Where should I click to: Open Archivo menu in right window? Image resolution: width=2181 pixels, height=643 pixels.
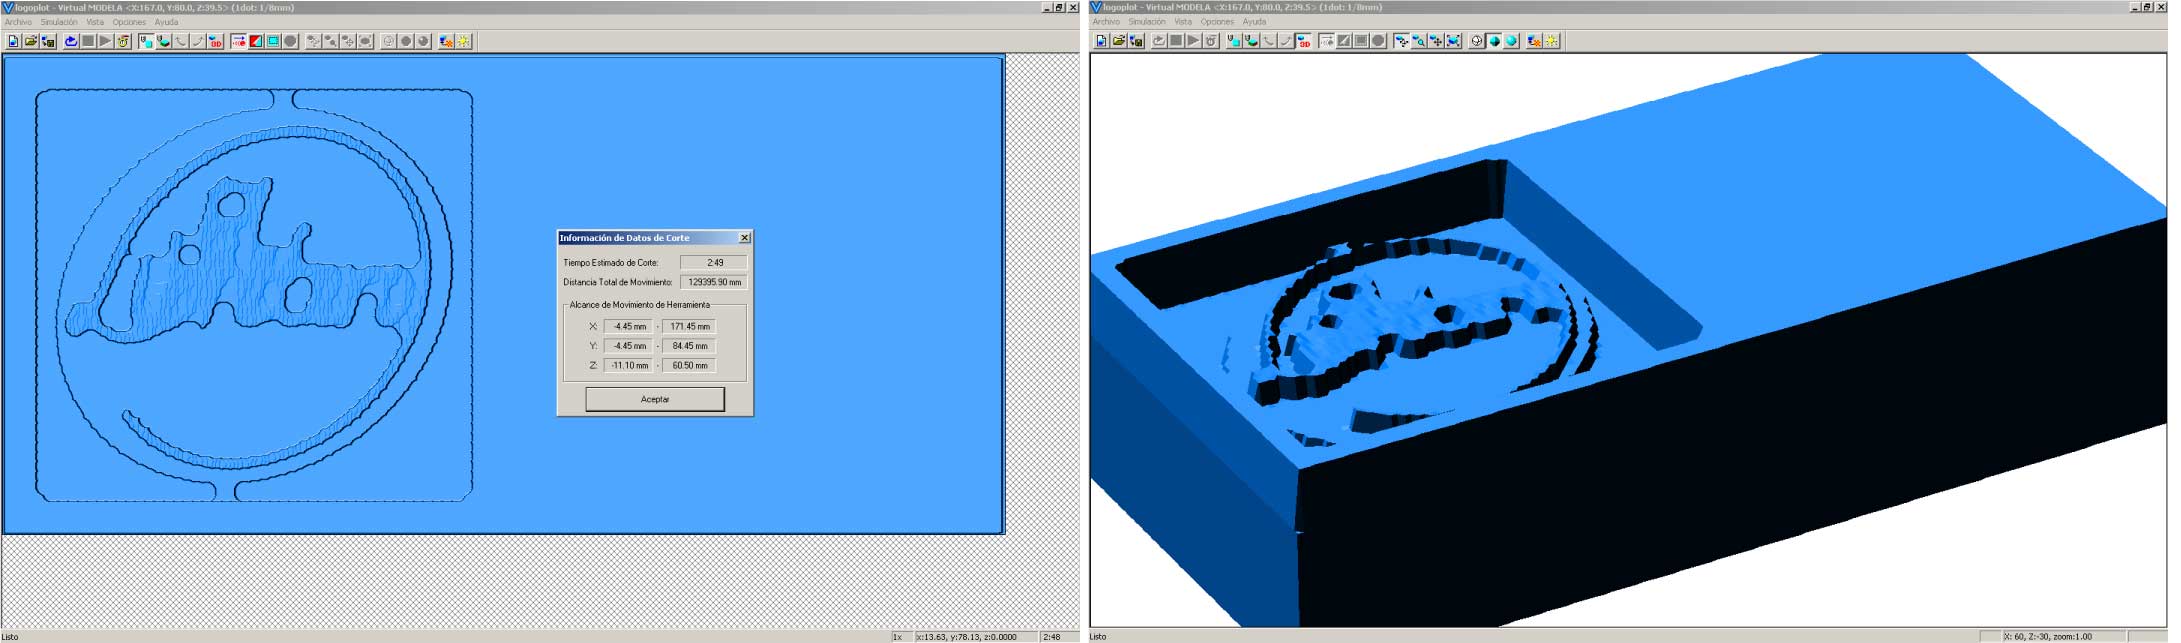[1106, 22]
